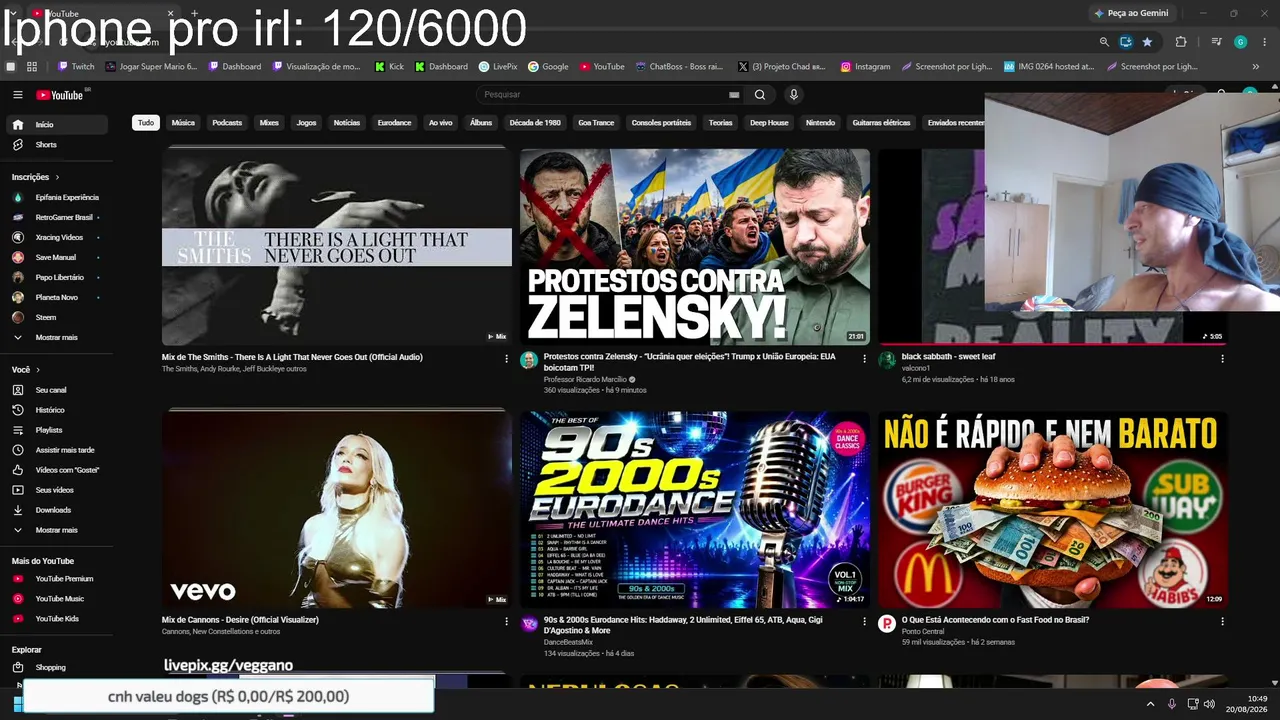Open taskbar microphone indicator

click(1172, 704)
